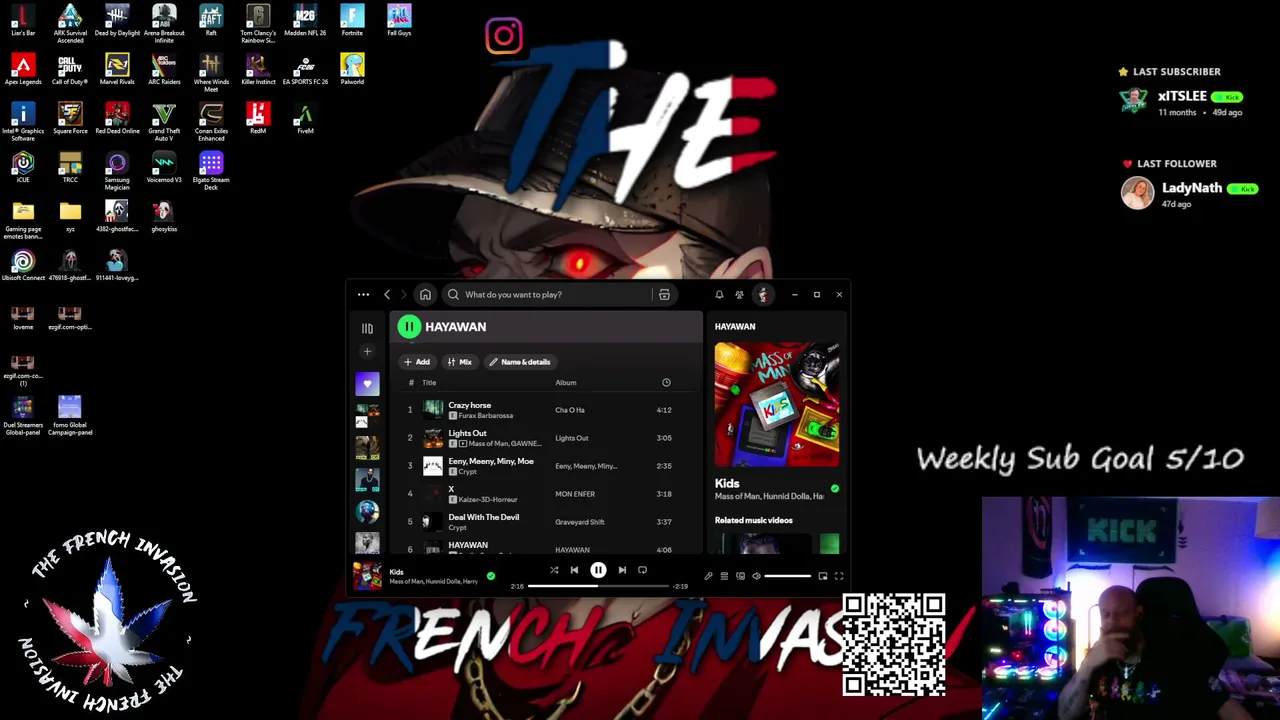Mute the Spotify volume speaker icon
The image size is (1280, 720).
756,576
